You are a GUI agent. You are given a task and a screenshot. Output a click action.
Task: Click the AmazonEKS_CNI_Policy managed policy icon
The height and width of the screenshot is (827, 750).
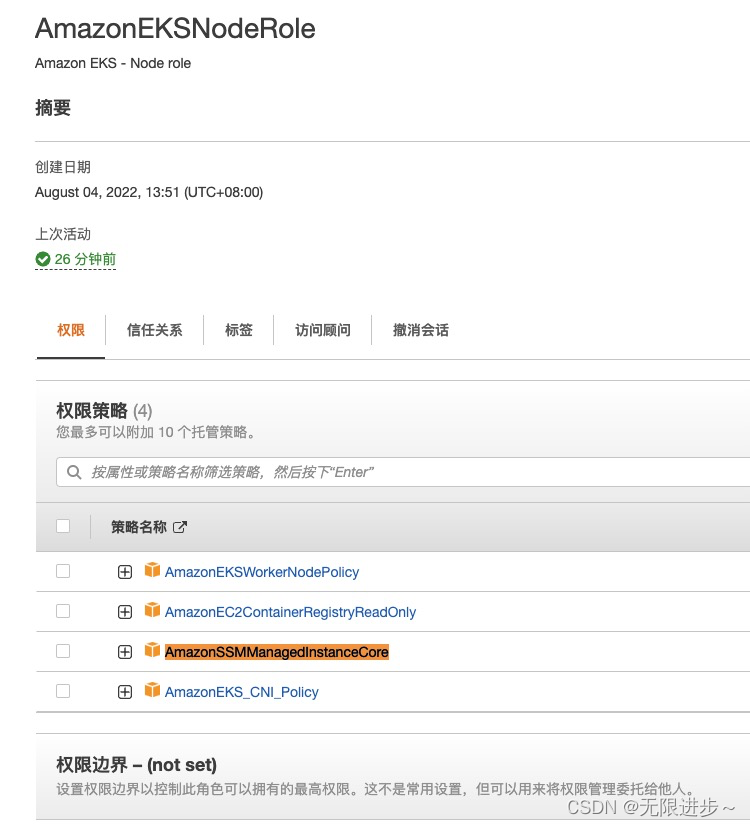click(152, 691)
